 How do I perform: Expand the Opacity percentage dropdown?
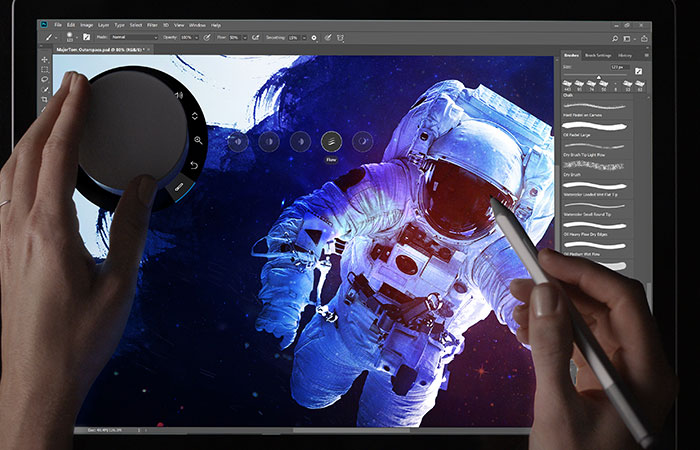195,37
